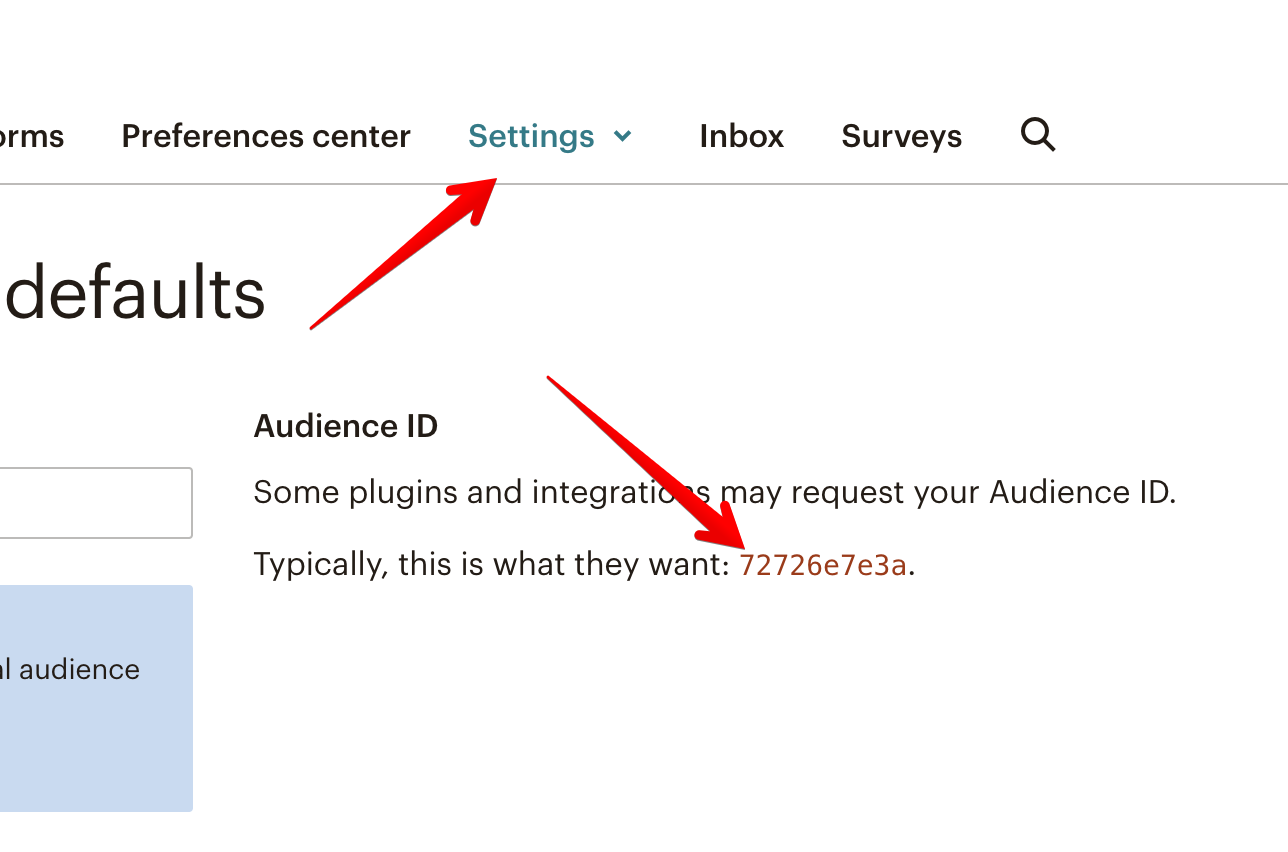Image resolution: width=1288 pixels, height=852 pixels.
Task: Select the partially visible Forms tab
Action: (x=32, y=136)
